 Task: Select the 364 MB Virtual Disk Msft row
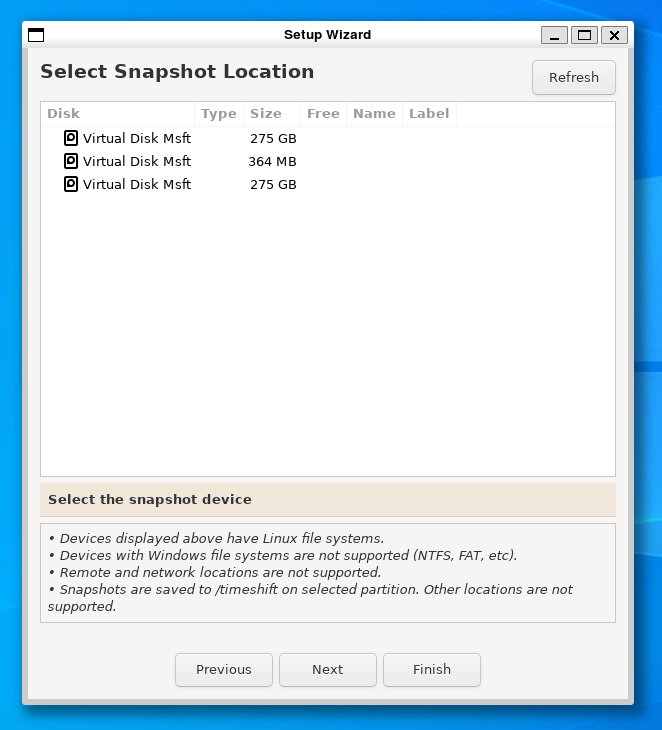[x=328, y=162]
